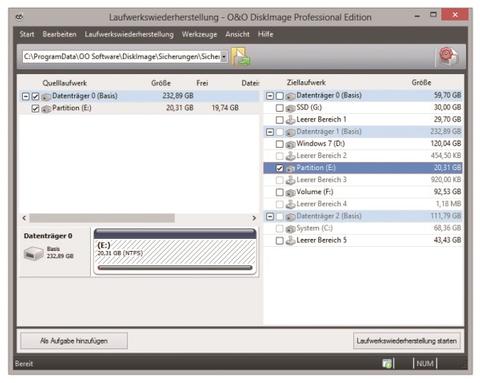Open the Ansicht menu
Image resolution: width=480 pixels, height=383 pixels.
point(237,34)
